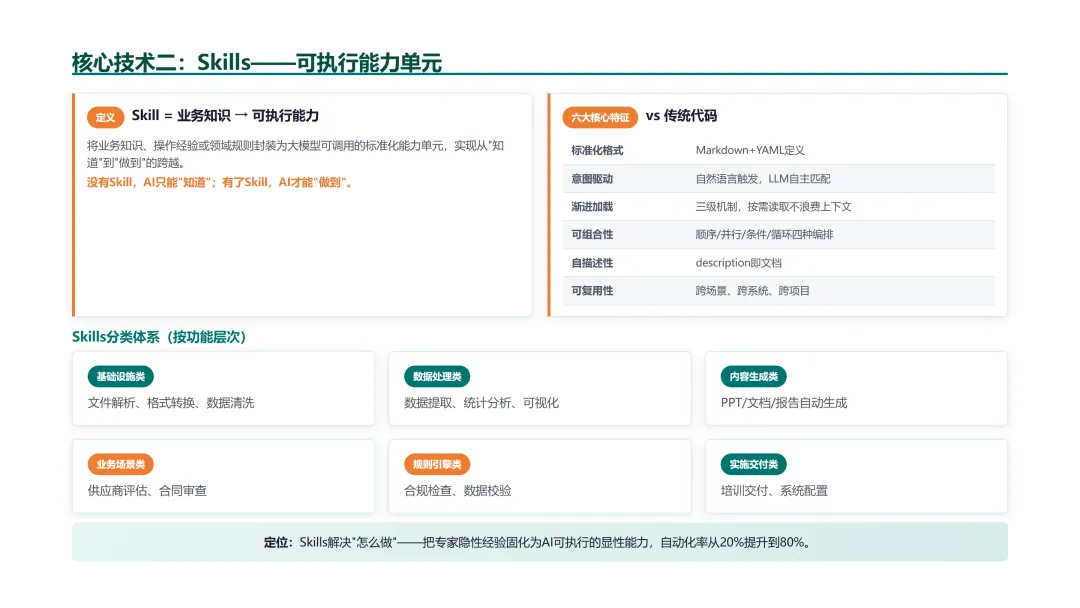Select the '内容生成类' green badge
The height and width of the screenshot is (608, 1080).
point(754,377)
